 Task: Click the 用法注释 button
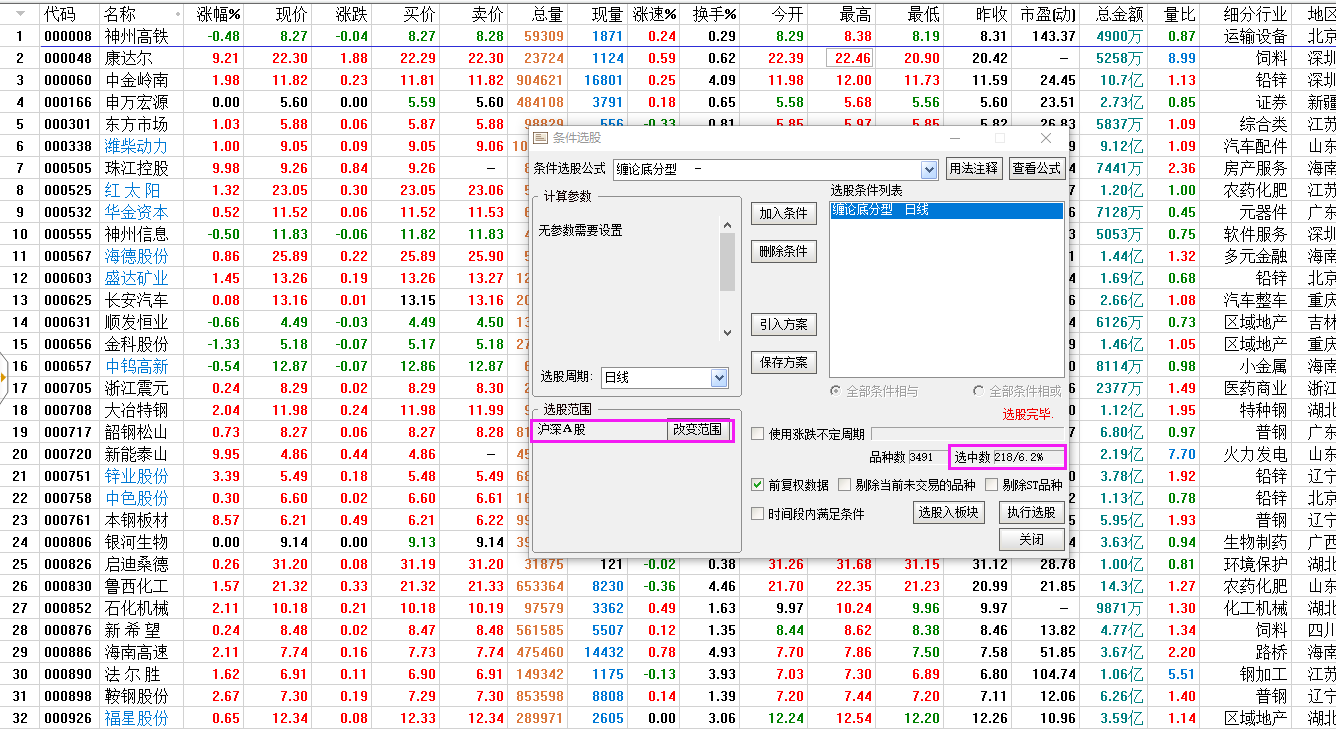tap(974, 168)
